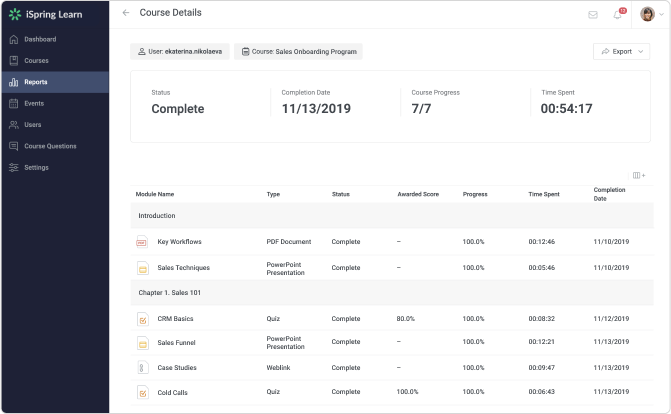671x414 pixels.
Task: Open the dropdown arrow beside avatar
Action: pyautogui.click(x=661, y=15)
